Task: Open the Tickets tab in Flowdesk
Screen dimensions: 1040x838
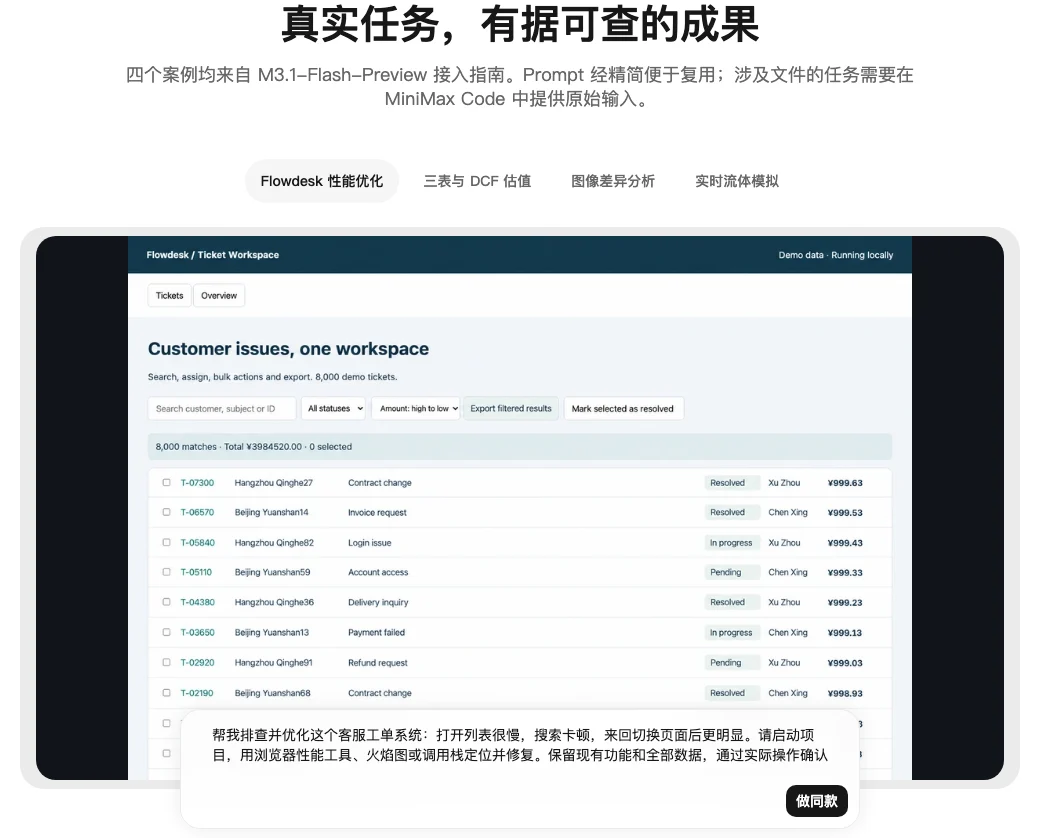Action: (x=169, y=295)
